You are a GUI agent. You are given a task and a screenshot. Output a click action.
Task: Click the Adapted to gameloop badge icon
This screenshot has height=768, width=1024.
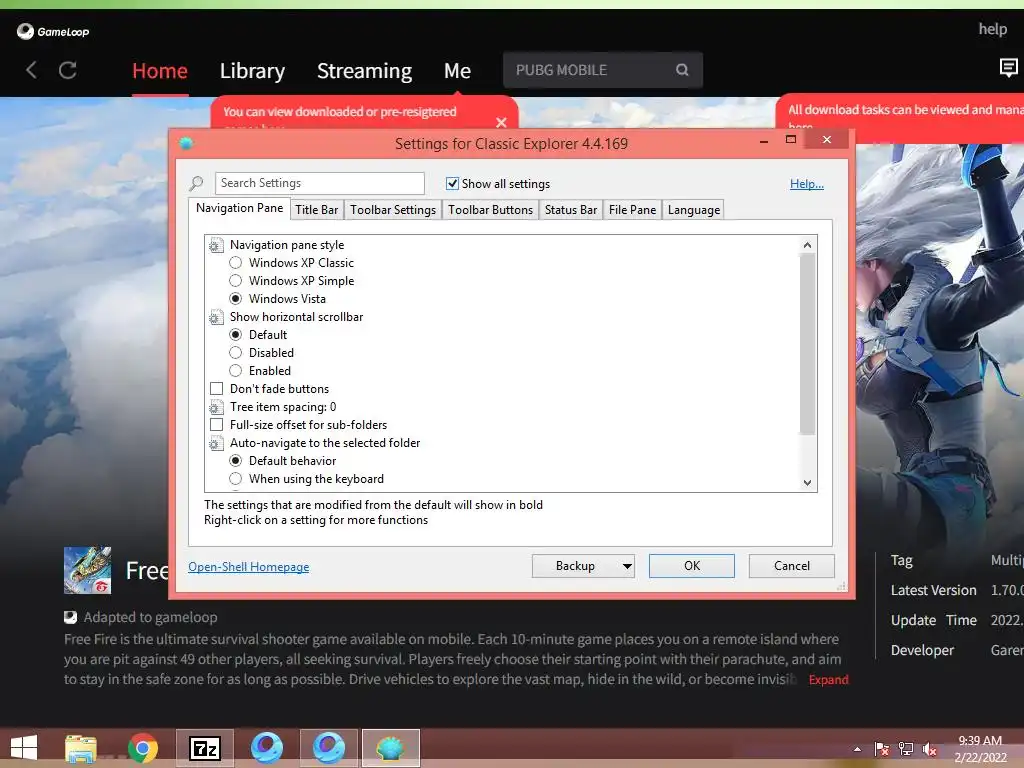(71, 617)
